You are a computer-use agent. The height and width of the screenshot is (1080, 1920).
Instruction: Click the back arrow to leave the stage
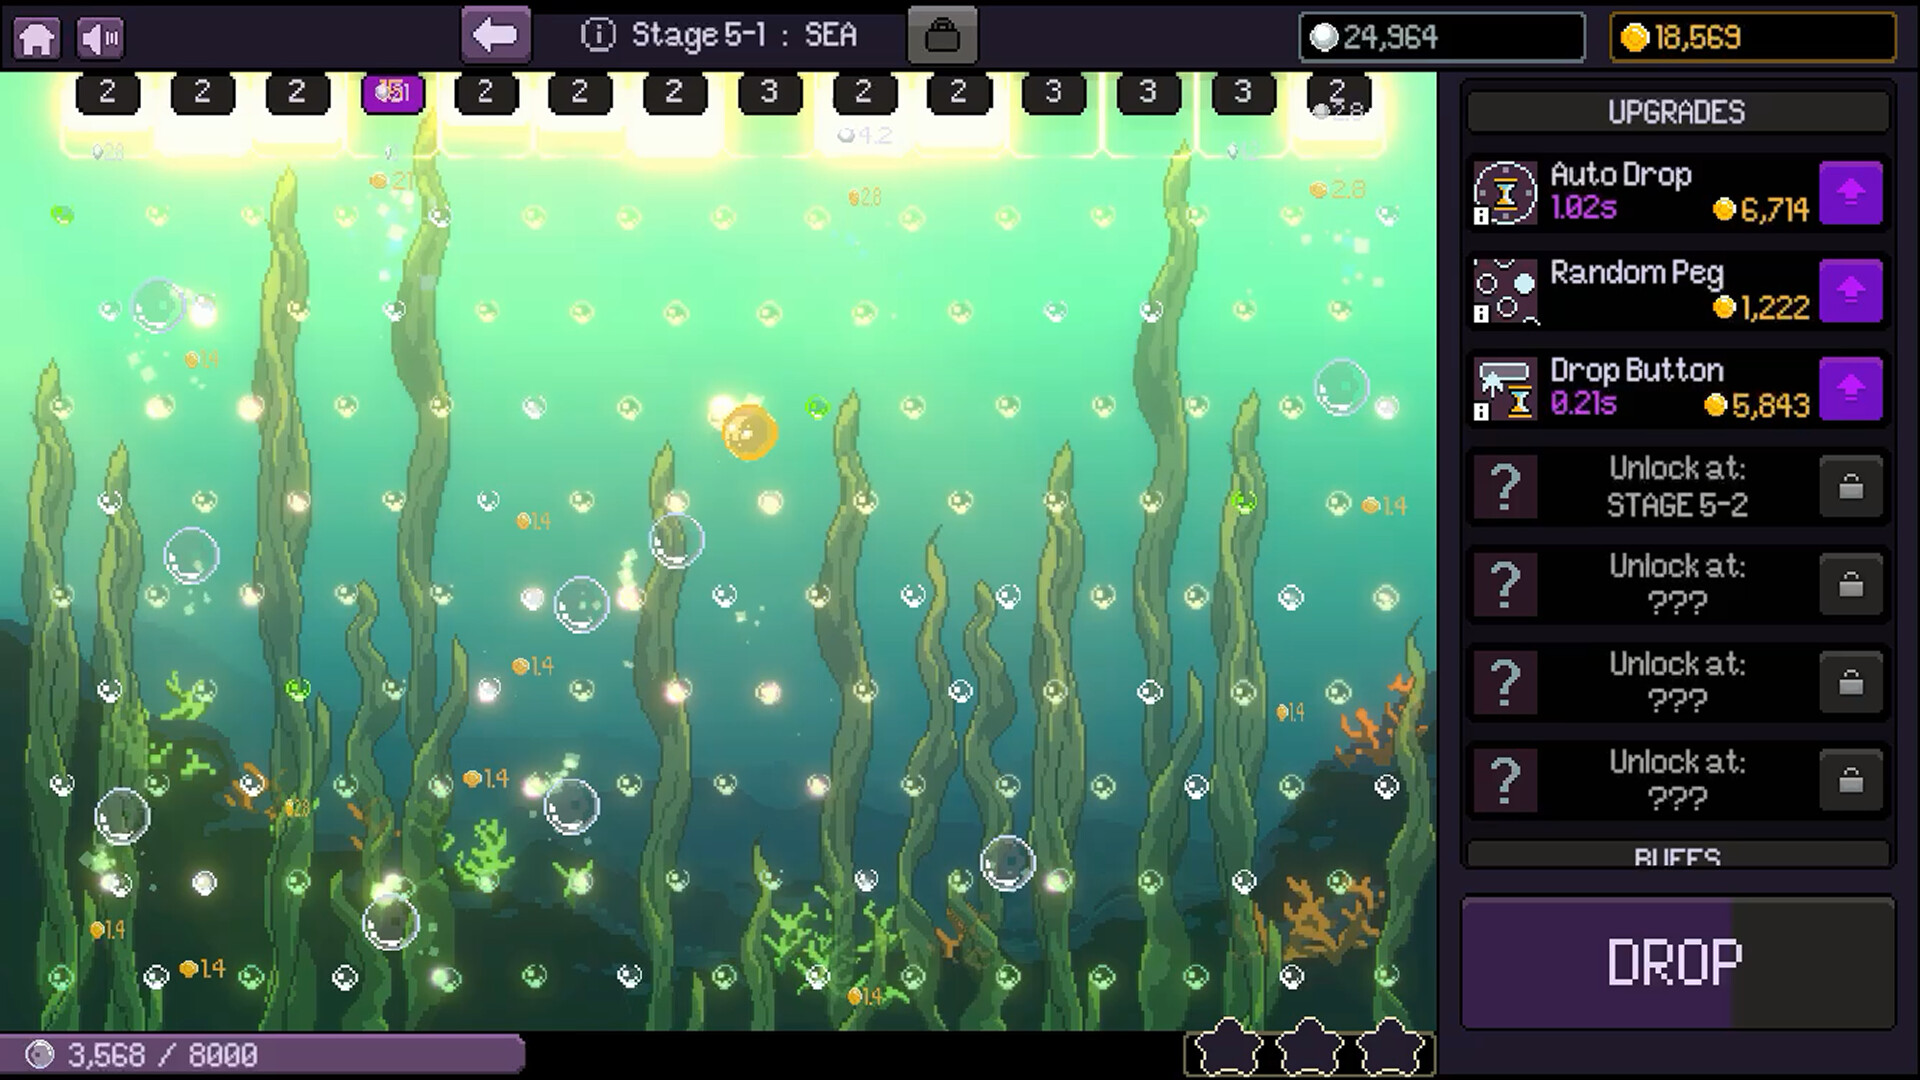pyautogui.click(x=495, y=36)
